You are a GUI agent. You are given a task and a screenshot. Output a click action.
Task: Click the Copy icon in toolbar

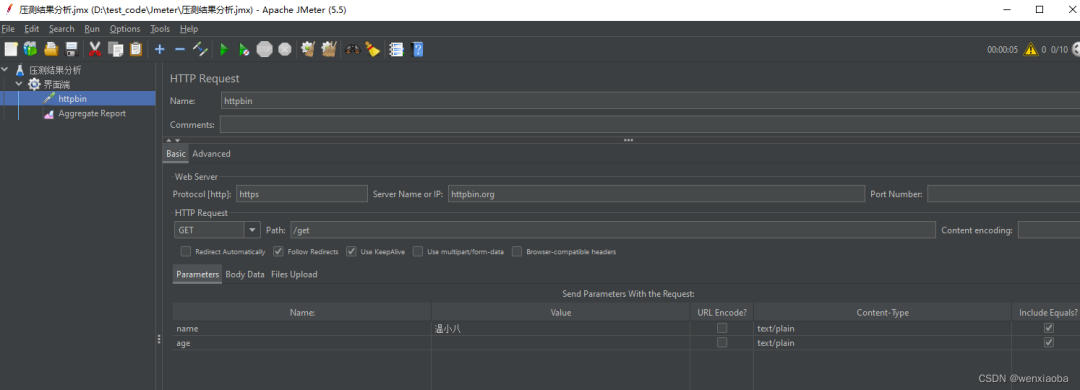pos(116,49)
